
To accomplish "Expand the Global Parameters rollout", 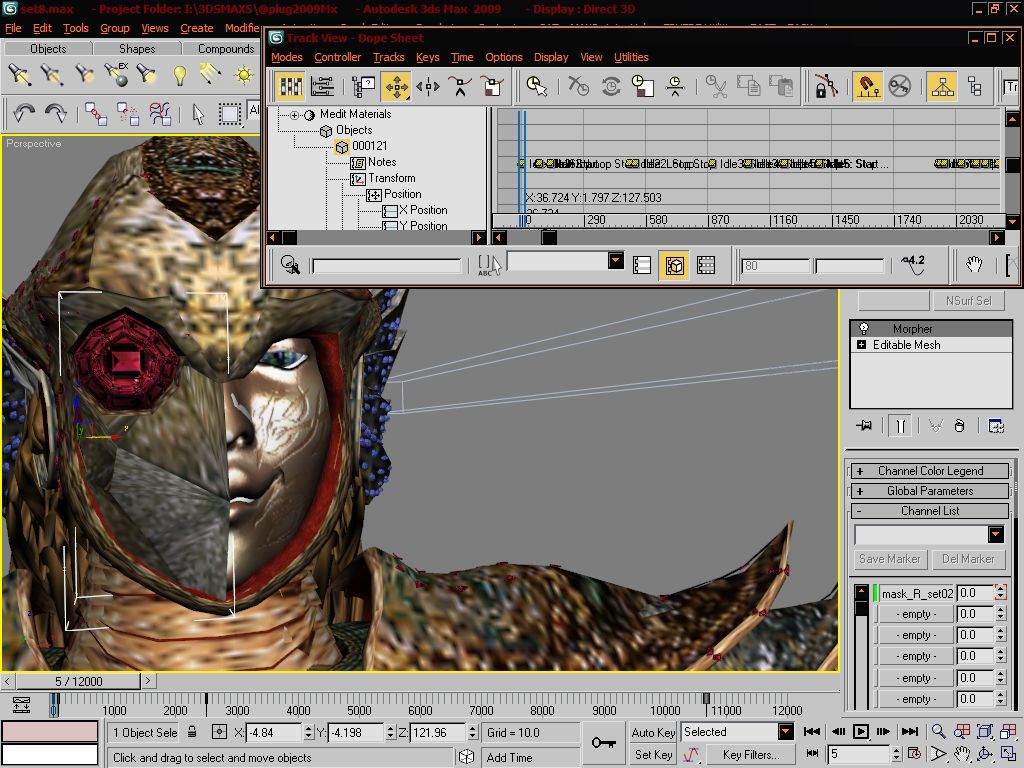I will pos(929,491).
